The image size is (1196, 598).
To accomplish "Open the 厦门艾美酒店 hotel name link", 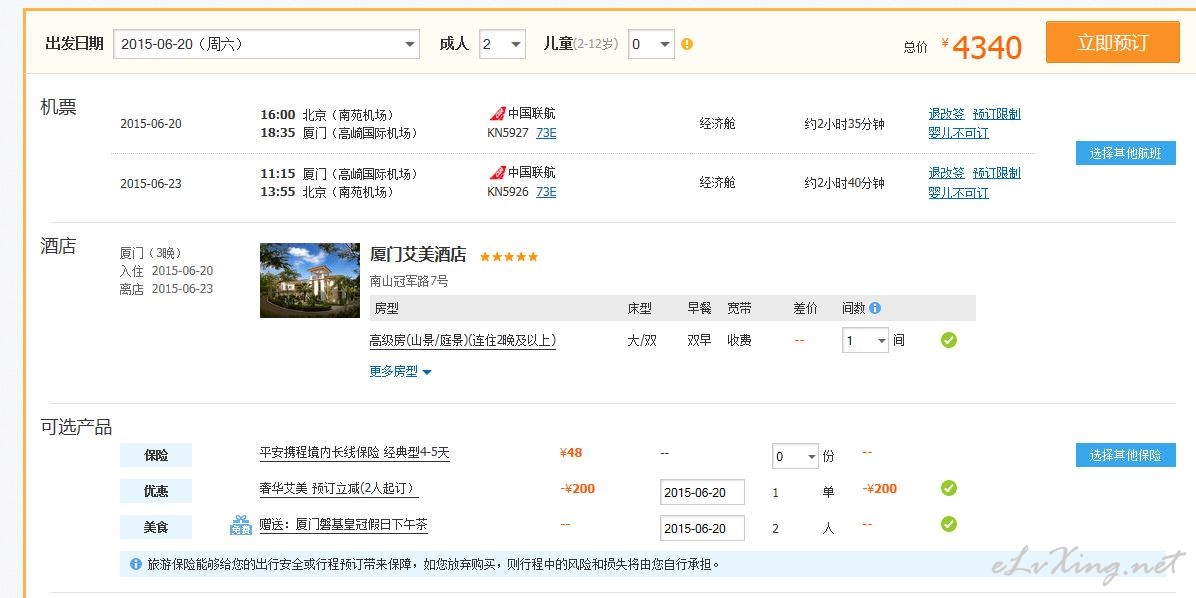I will pyautogui.click(x=418, y=255).
